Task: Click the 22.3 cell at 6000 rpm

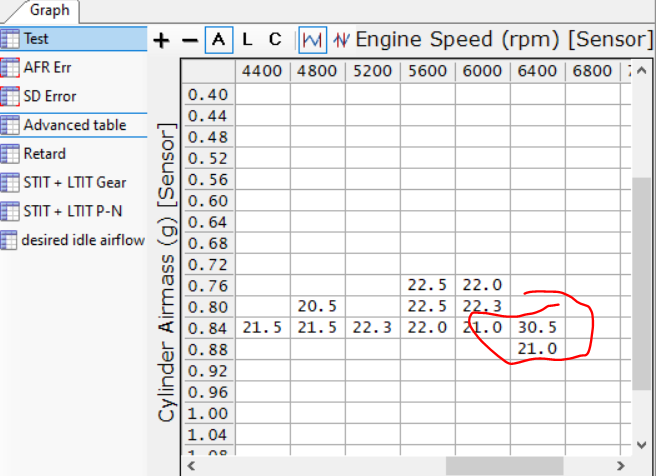Action: point(482,307)
